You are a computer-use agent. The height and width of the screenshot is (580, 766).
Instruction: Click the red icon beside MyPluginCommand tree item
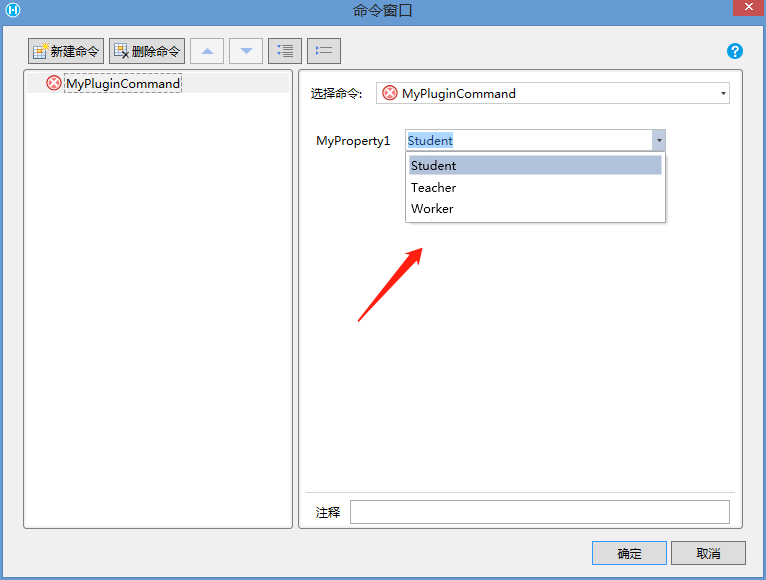54,83
